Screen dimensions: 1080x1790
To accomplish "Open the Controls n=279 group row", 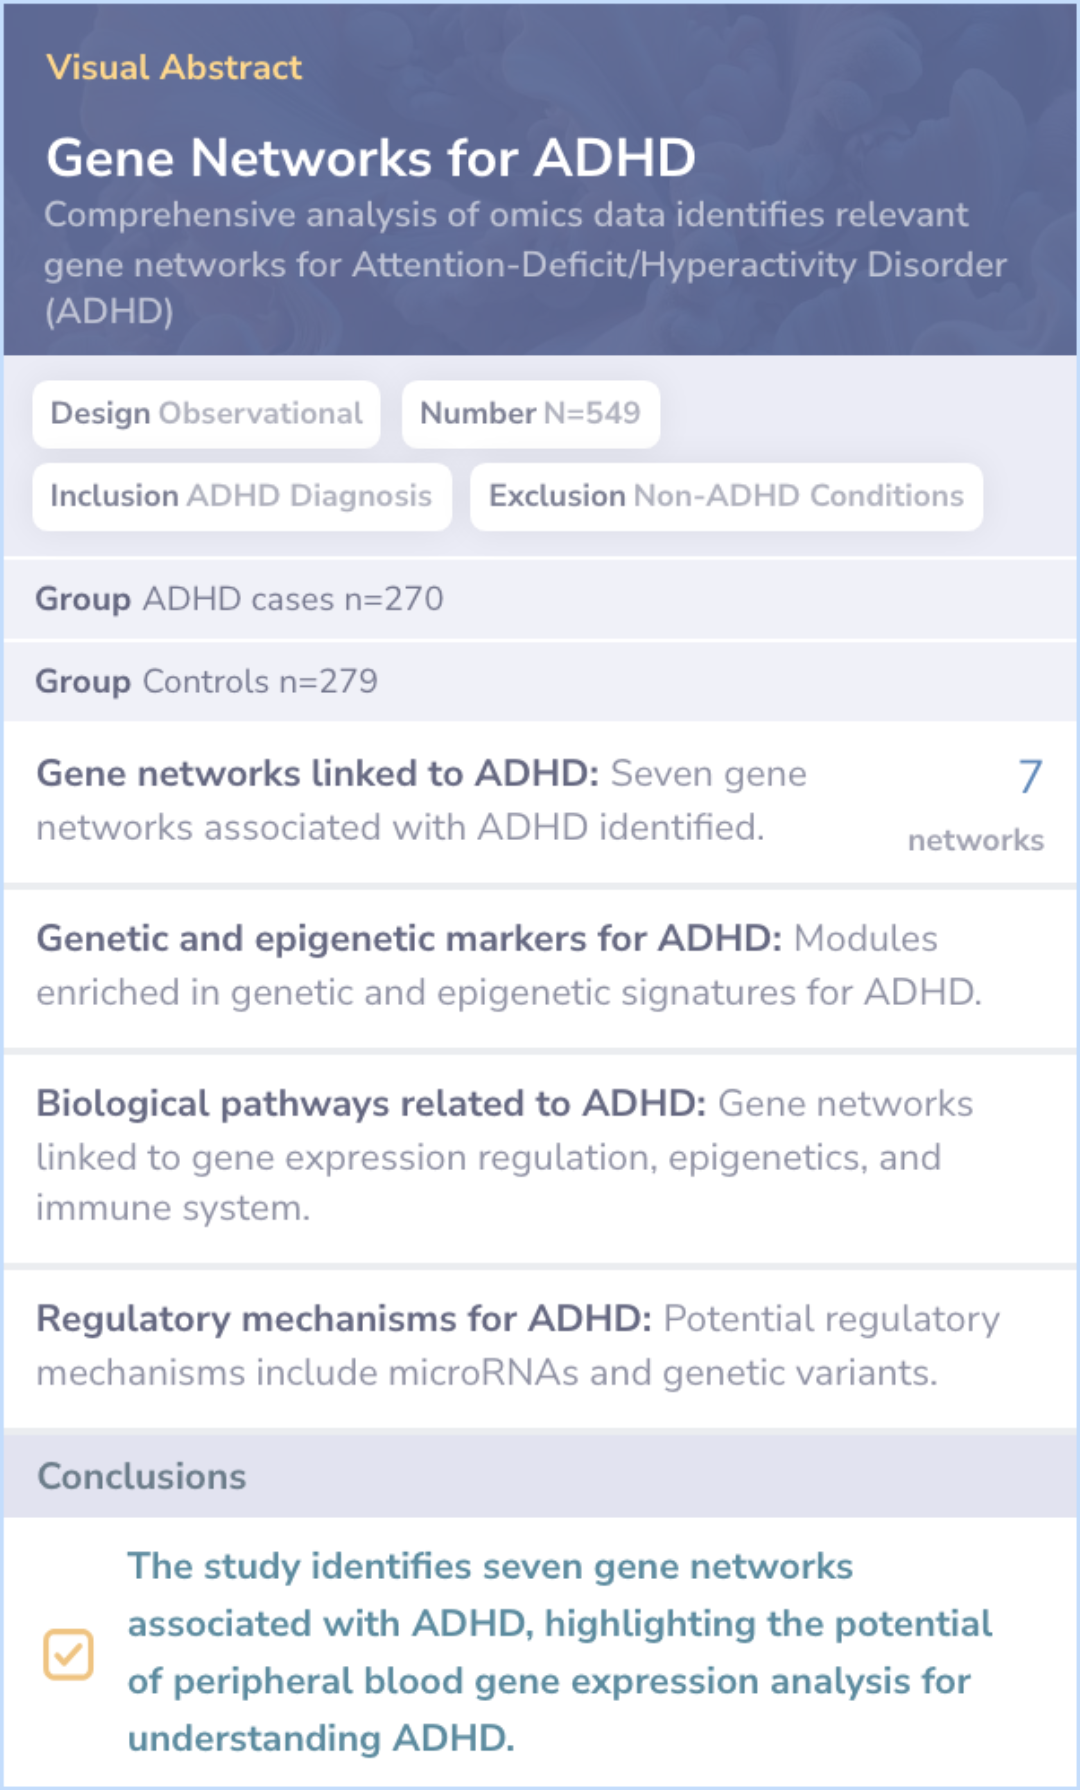I will [x=540, y=682].
